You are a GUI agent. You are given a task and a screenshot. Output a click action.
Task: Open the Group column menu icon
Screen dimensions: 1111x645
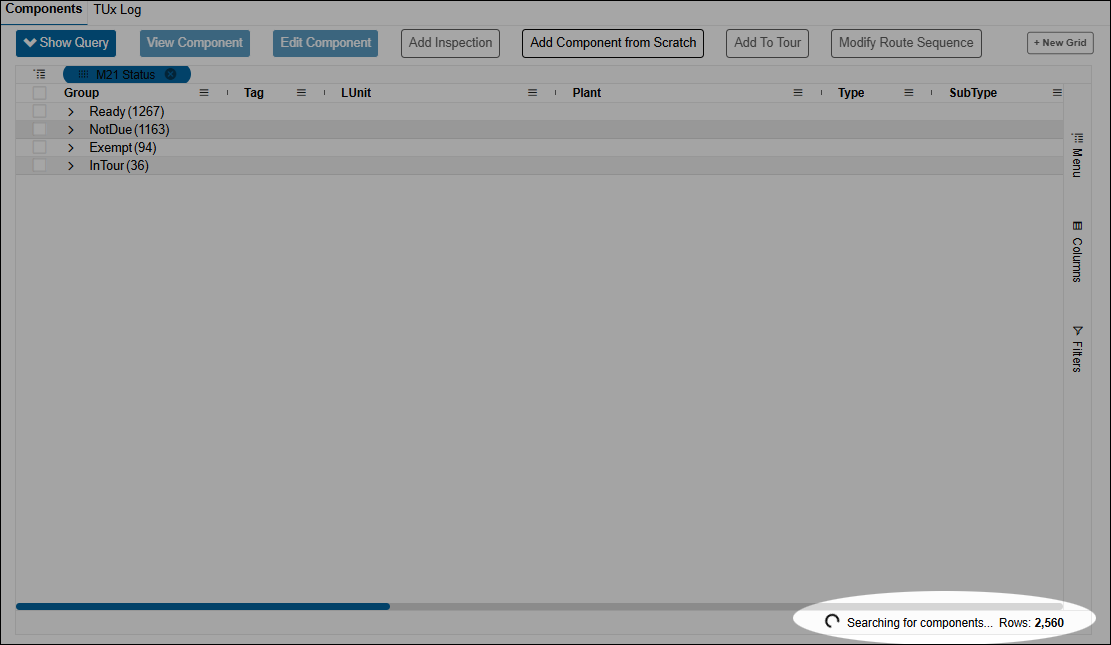point(204,93)
